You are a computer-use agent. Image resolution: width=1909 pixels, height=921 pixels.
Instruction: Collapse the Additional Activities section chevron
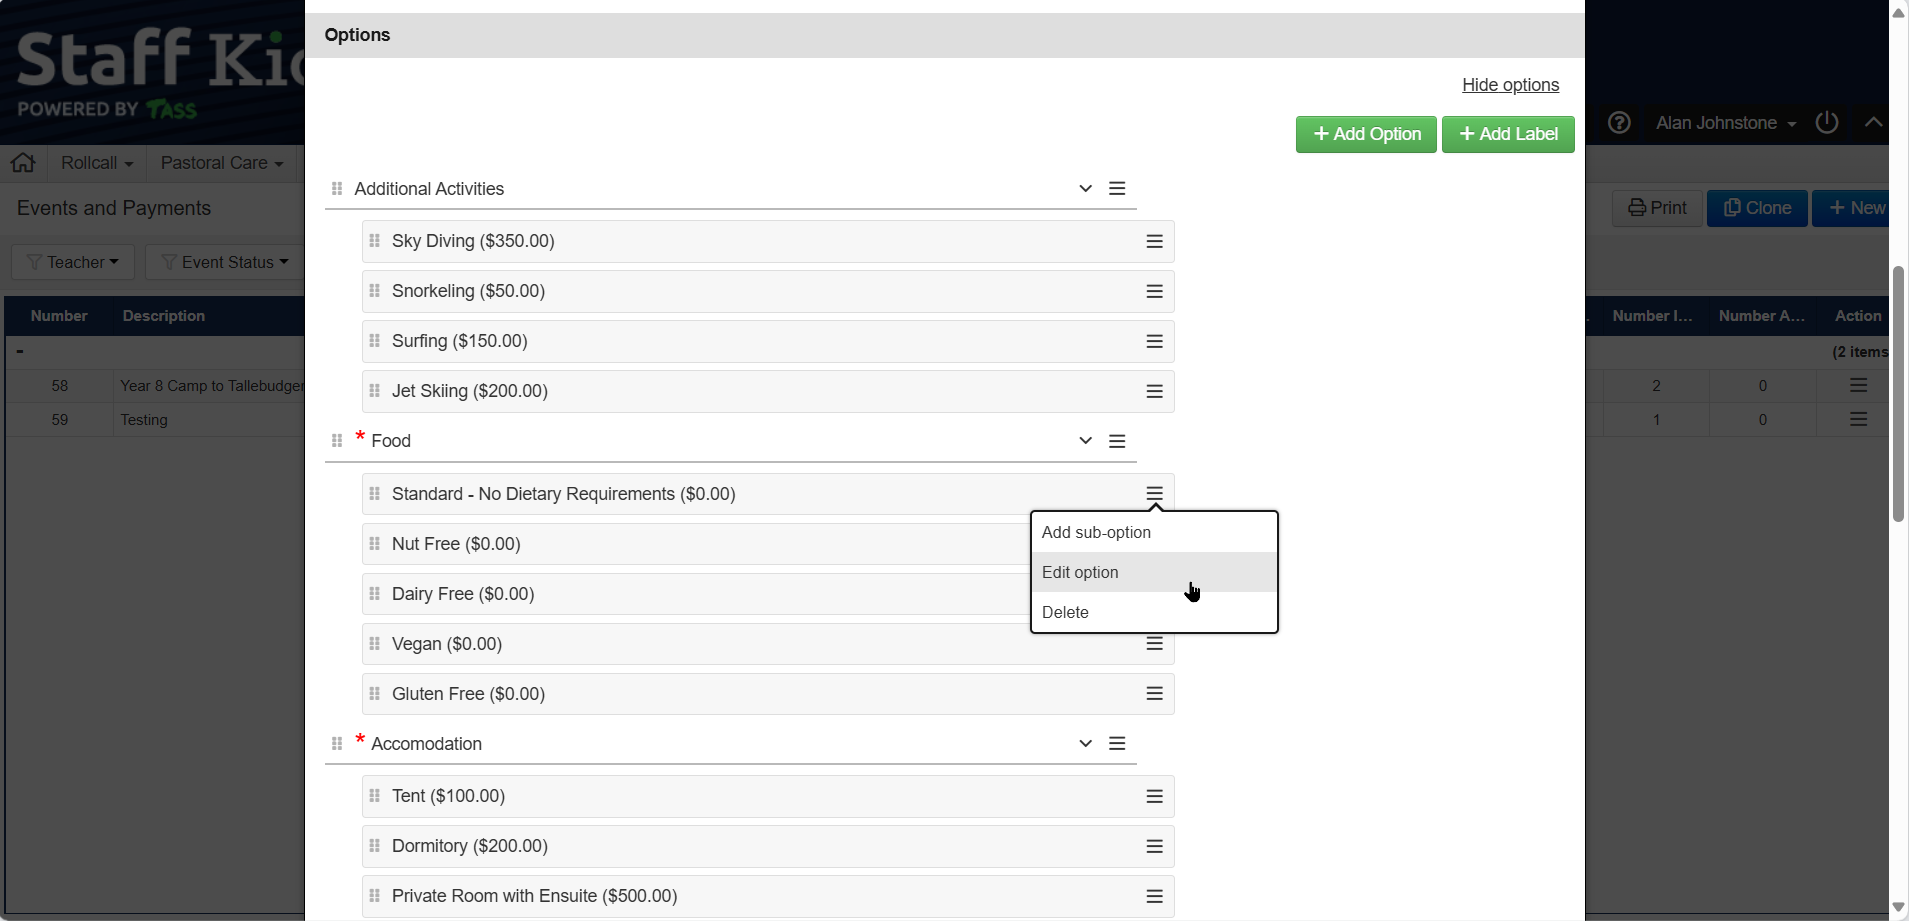point(1085,189)
